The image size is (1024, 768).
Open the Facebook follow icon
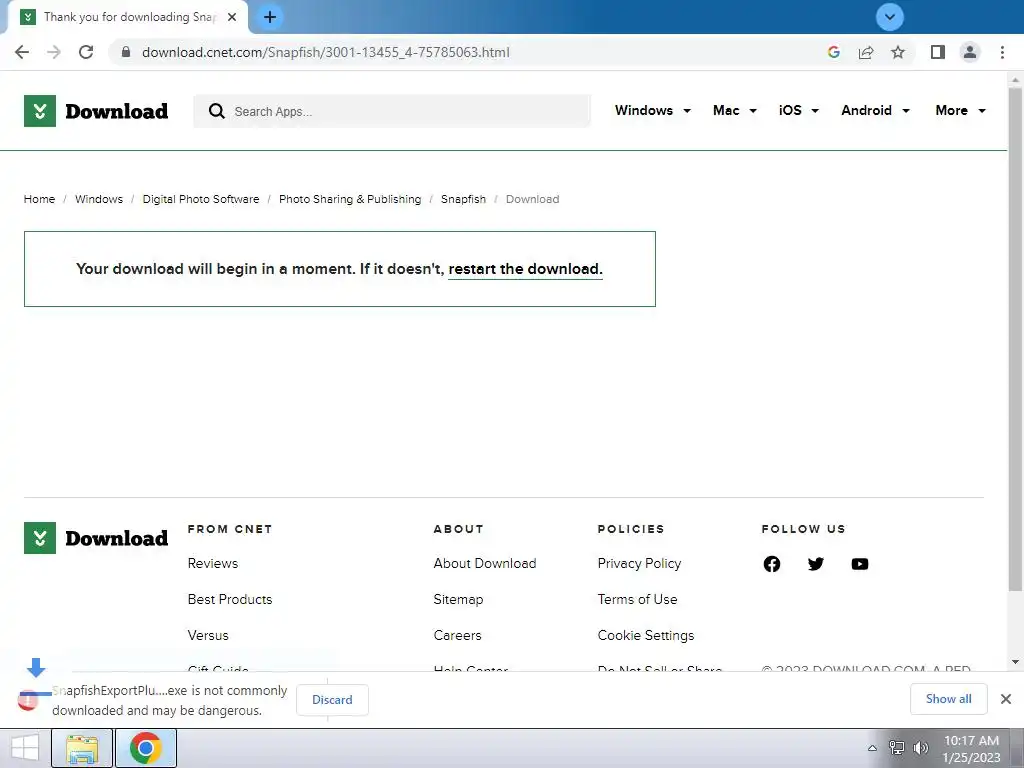point(771,564)
